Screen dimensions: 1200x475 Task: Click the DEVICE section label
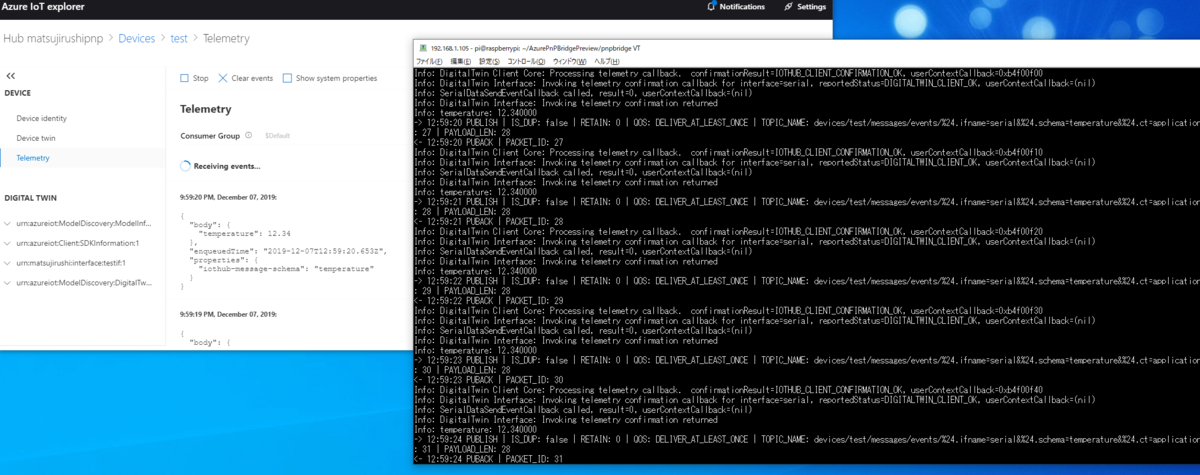[x=18, y=93]
